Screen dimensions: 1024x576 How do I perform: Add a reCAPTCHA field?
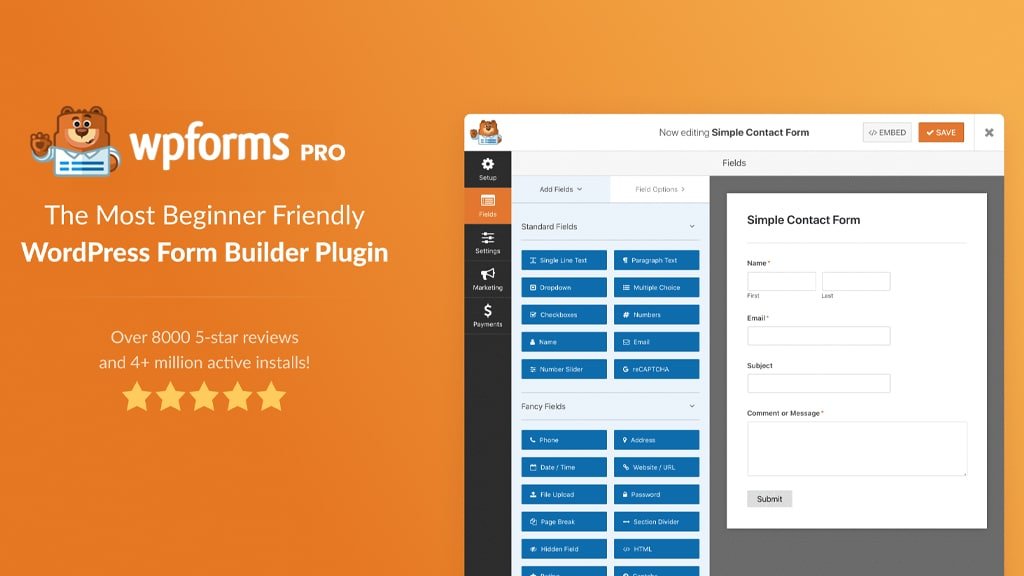click(x=656, y=369)
